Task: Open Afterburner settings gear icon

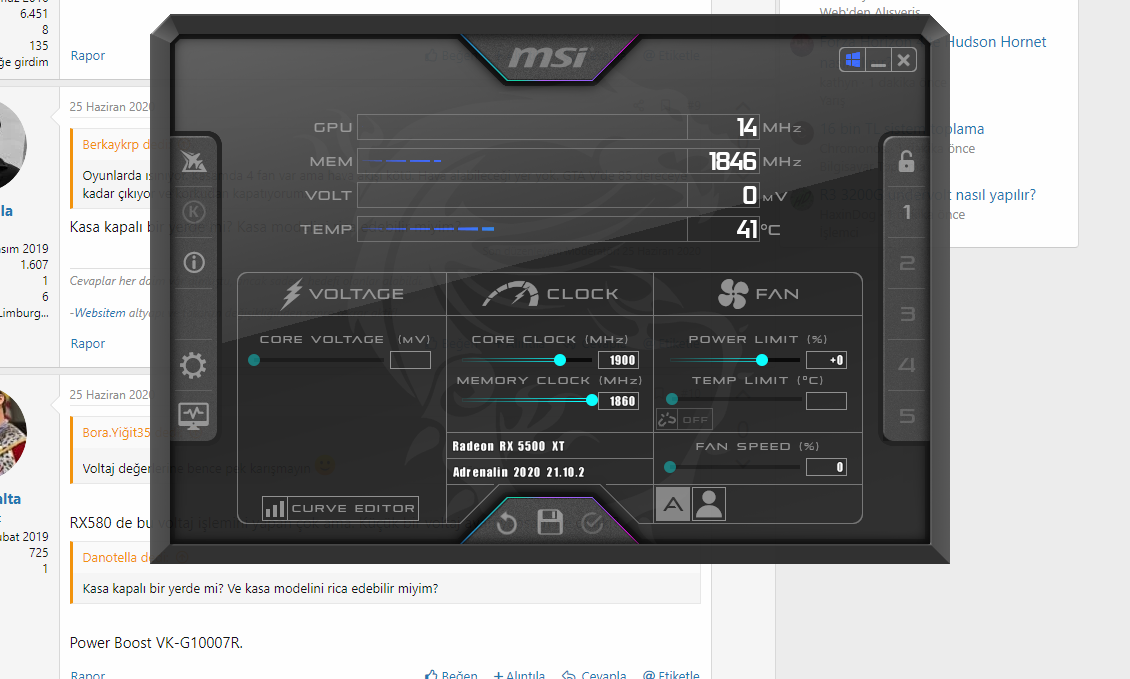Action: pyautogui.click(x=193, y=365)
